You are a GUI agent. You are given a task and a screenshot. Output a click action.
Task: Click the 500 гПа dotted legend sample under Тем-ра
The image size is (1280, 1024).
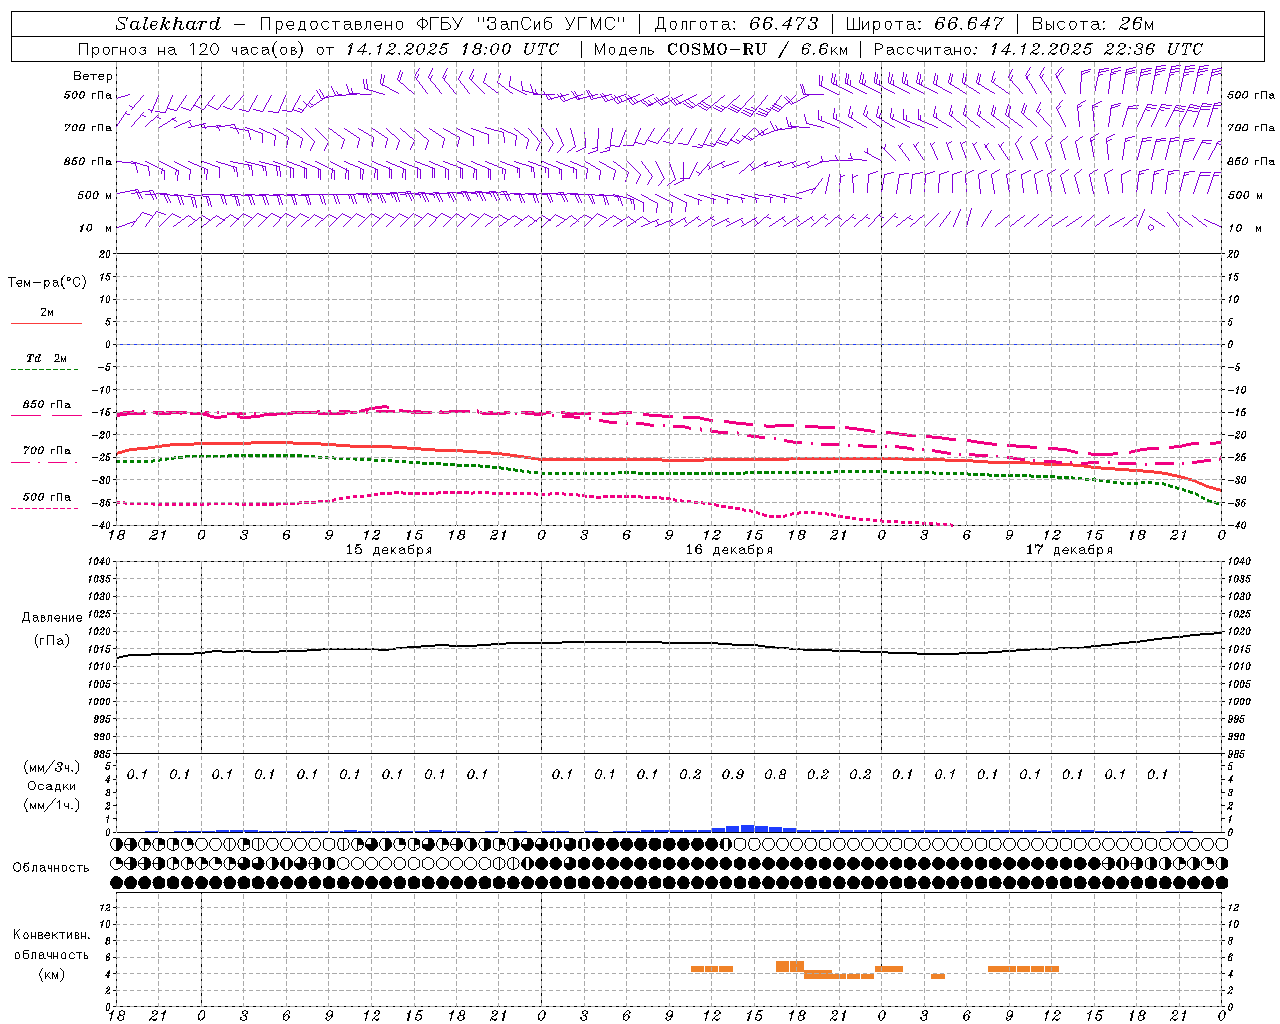click(x=44, y=508)
